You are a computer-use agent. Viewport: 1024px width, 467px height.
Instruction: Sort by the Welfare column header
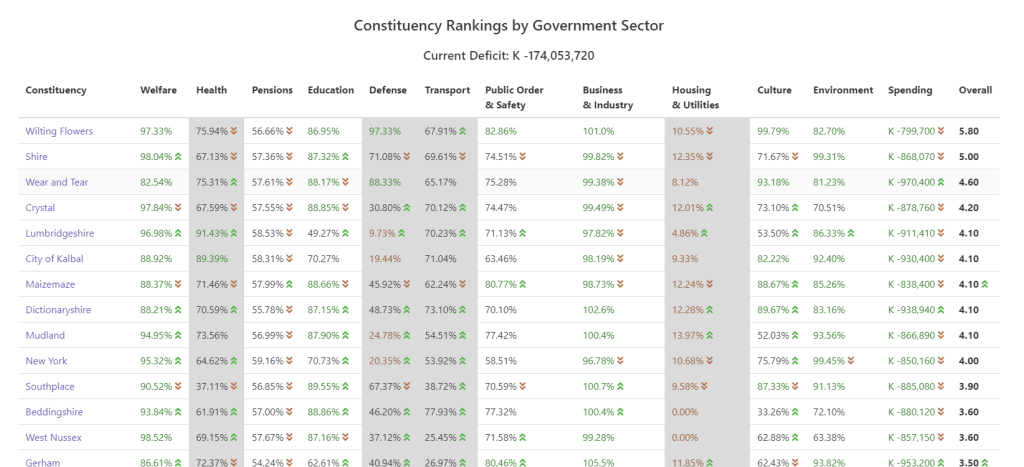(158, 90)
